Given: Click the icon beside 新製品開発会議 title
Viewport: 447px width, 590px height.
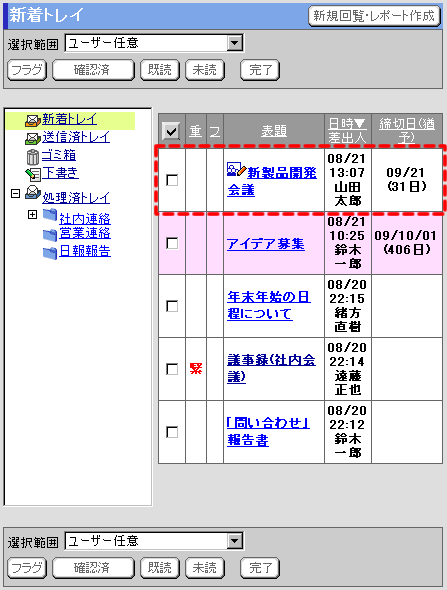Looking at the screenshot, I should click(x=236, y=170).
